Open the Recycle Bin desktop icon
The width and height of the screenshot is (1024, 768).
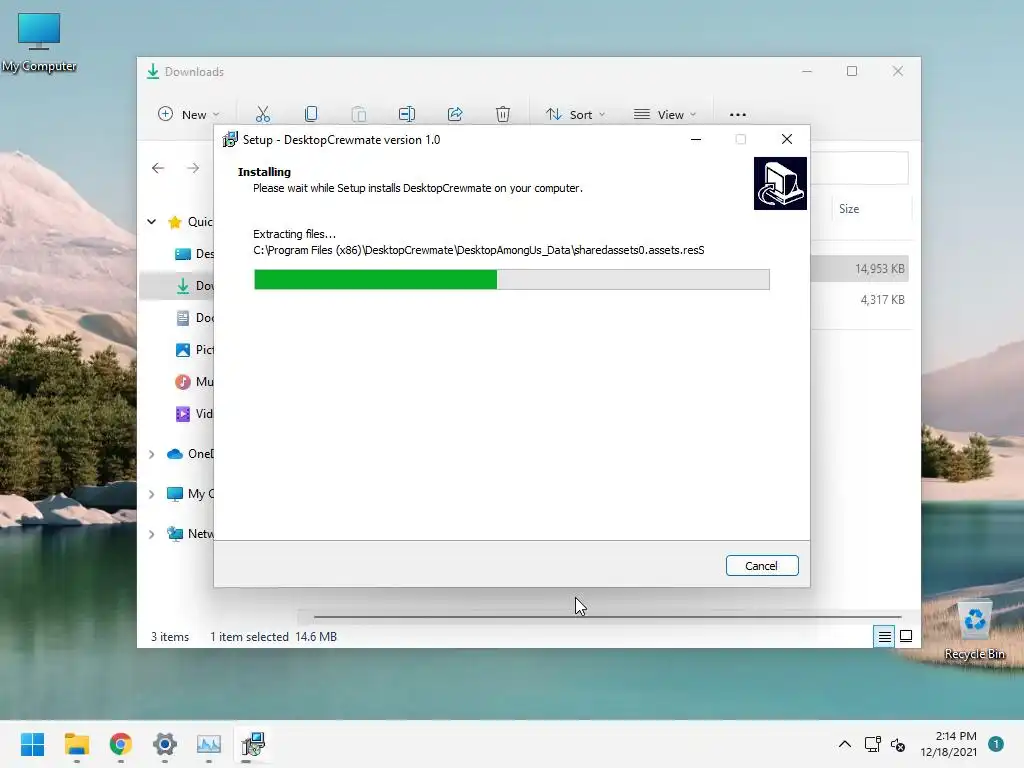coord(974,630)
